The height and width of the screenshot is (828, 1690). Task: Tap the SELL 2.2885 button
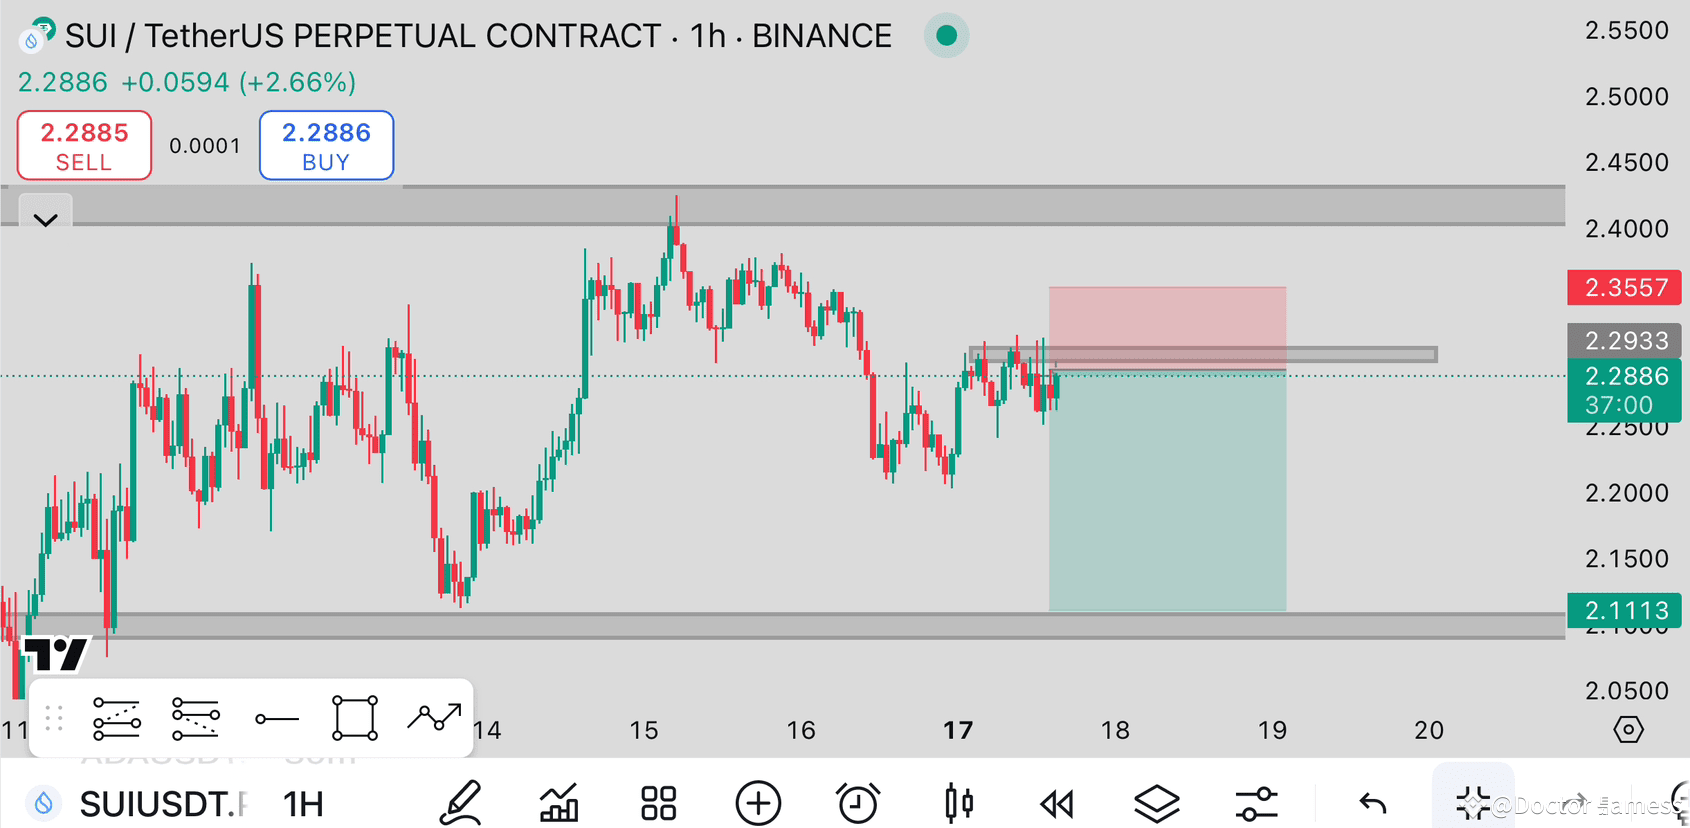tap(84, 145)
